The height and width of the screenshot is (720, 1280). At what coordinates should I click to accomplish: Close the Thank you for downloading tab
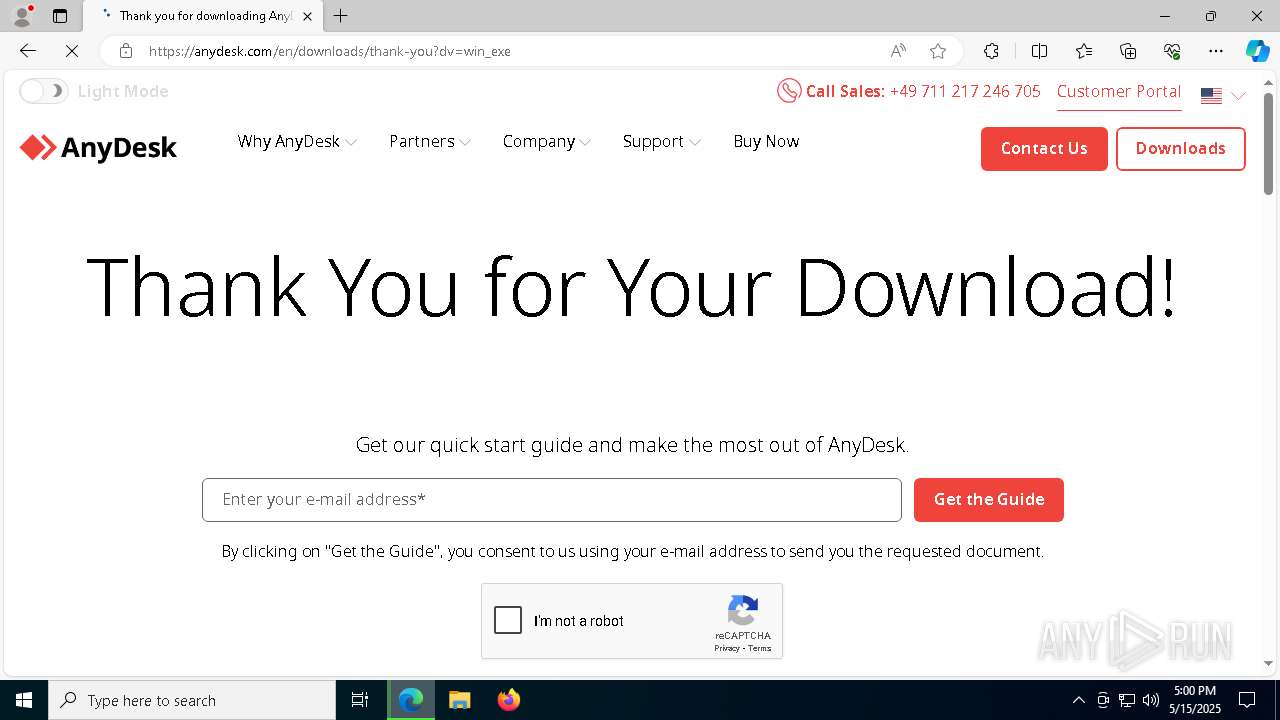tap(307, 16)
